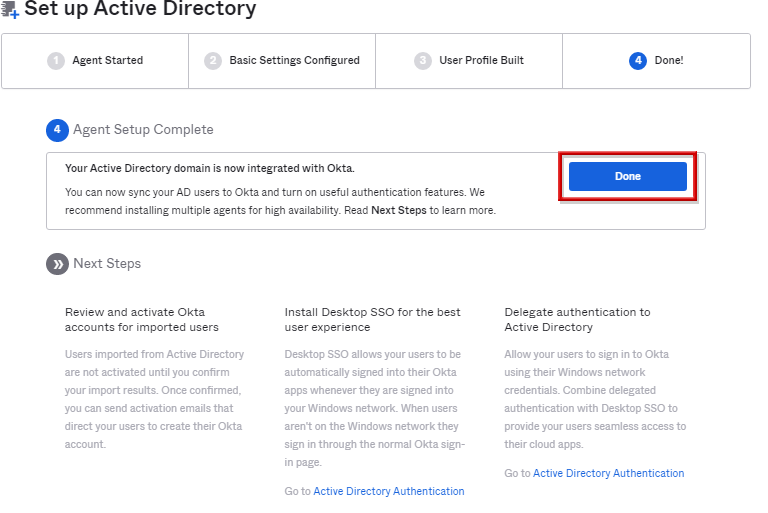The image size is (768, 513).
Task: Select the Done! step label
Action: tap(669, 61)
